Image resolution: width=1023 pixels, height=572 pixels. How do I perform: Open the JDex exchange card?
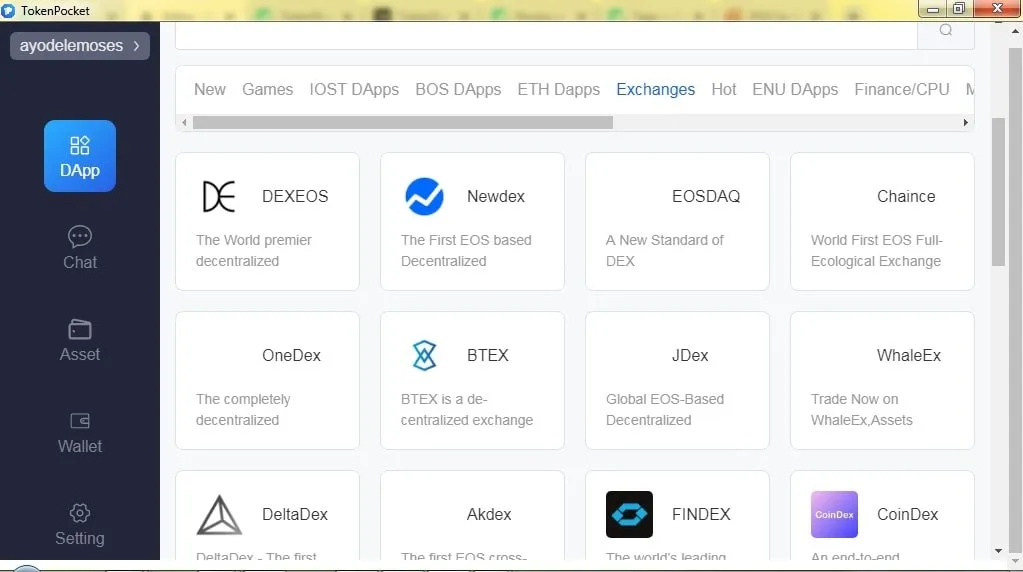point(677,381)
